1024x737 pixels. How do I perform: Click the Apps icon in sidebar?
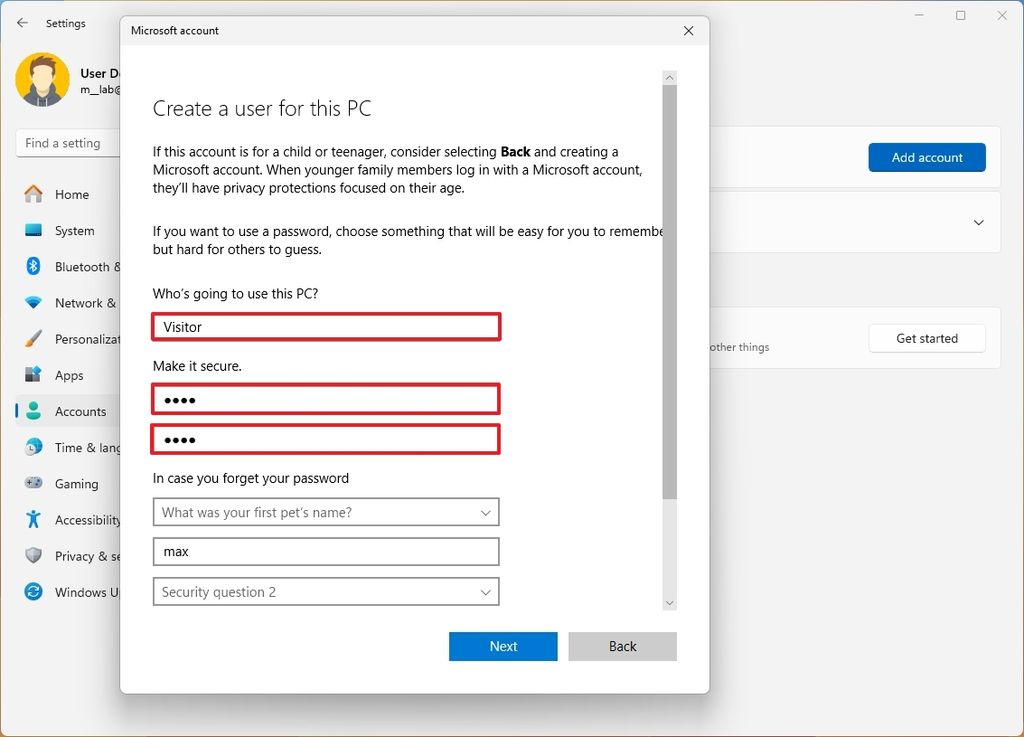coord(33,375)
